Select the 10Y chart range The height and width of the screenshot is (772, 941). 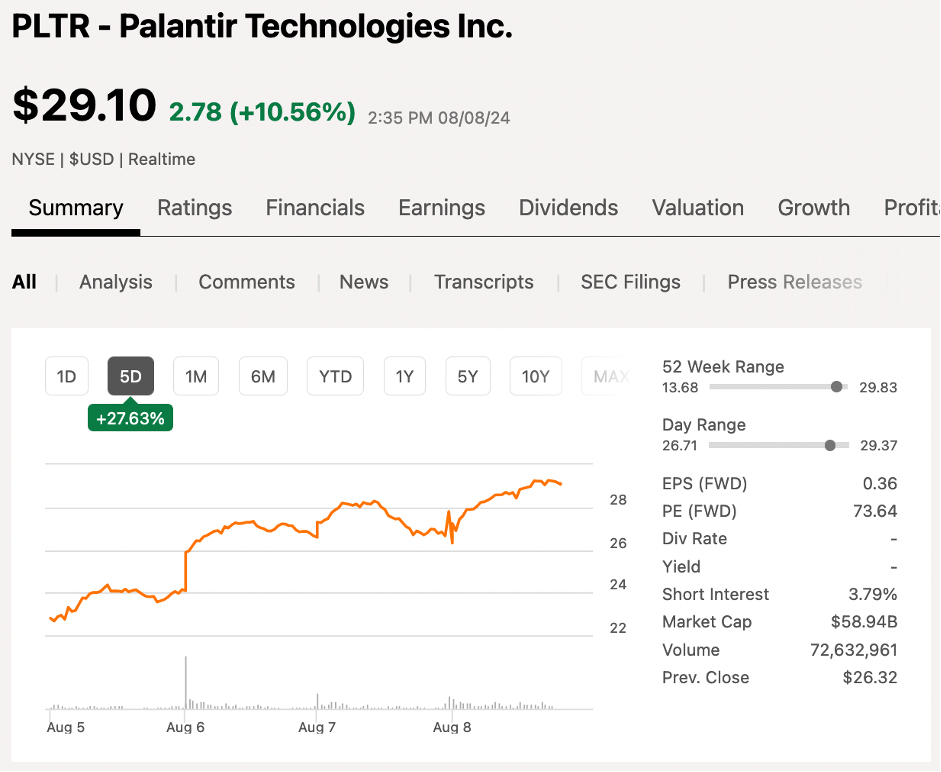pyautogui.click(x=536, y=376)
